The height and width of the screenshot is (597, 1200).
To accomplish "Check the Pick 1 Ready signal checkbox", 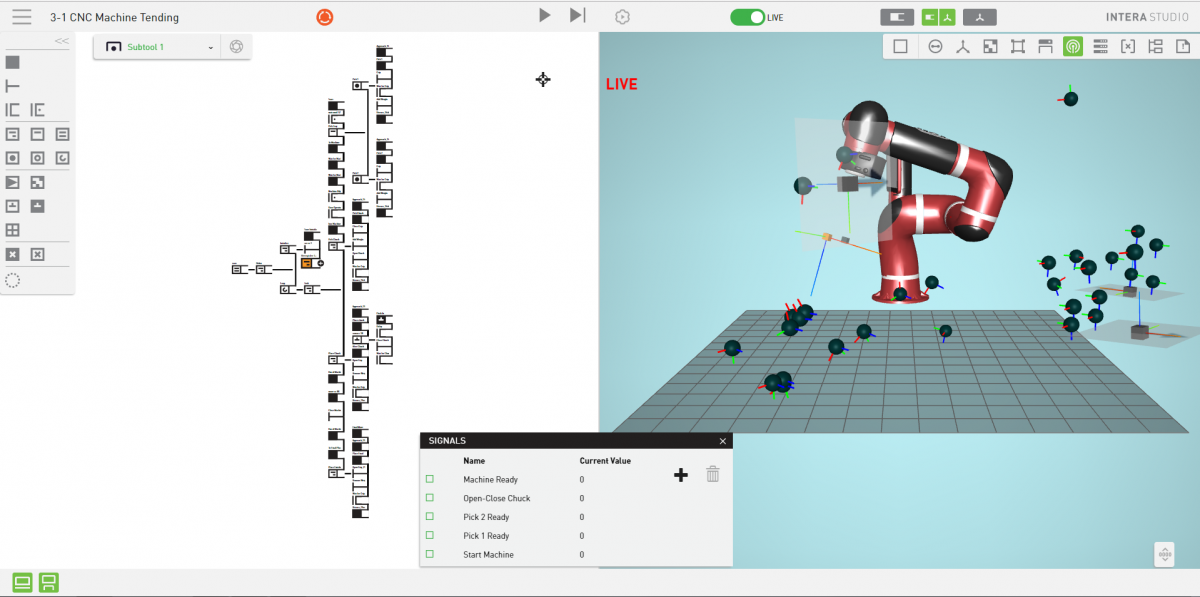I will [430, 536].
